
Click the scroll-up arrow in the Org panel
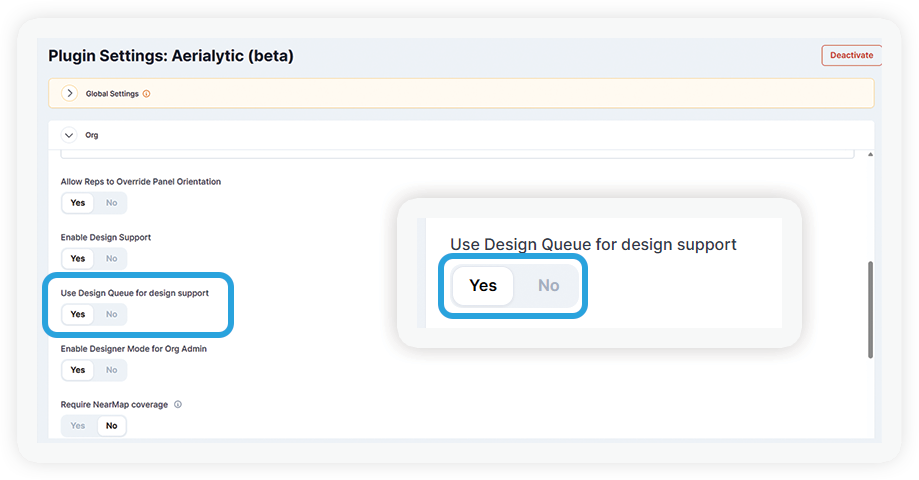coord(870,155)
